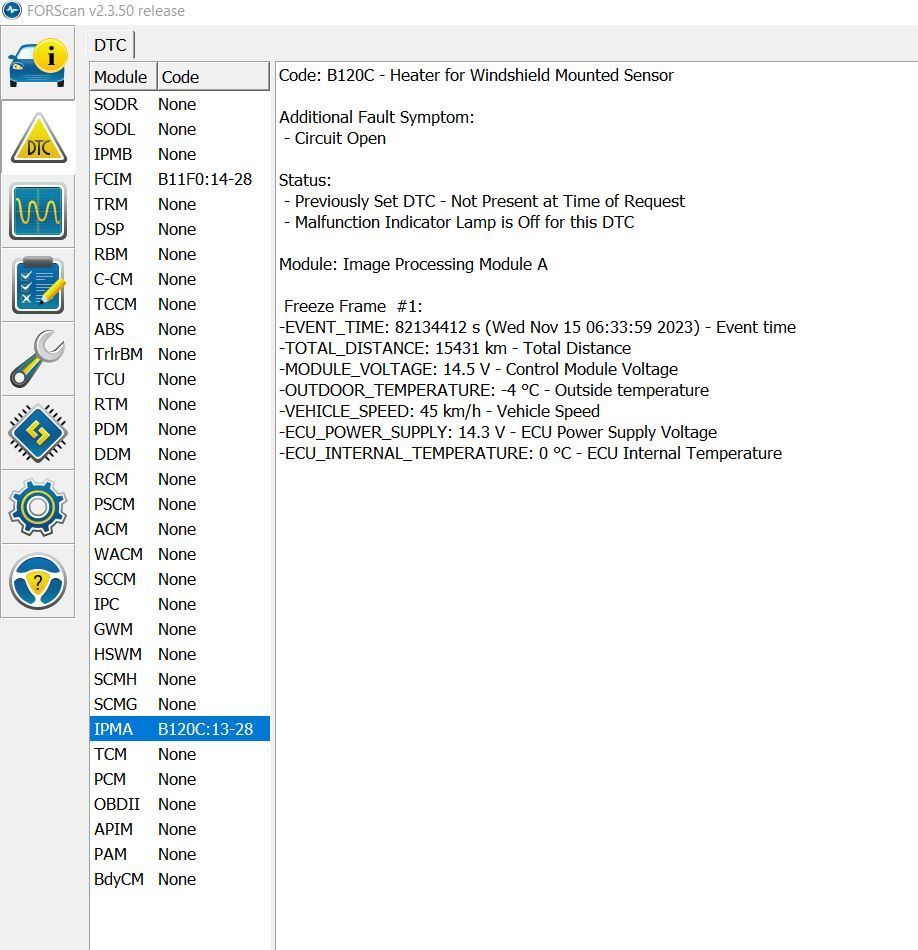Select the ABS module row
The width and height of the screenshot is (918, 950).
tap(180, 329)
